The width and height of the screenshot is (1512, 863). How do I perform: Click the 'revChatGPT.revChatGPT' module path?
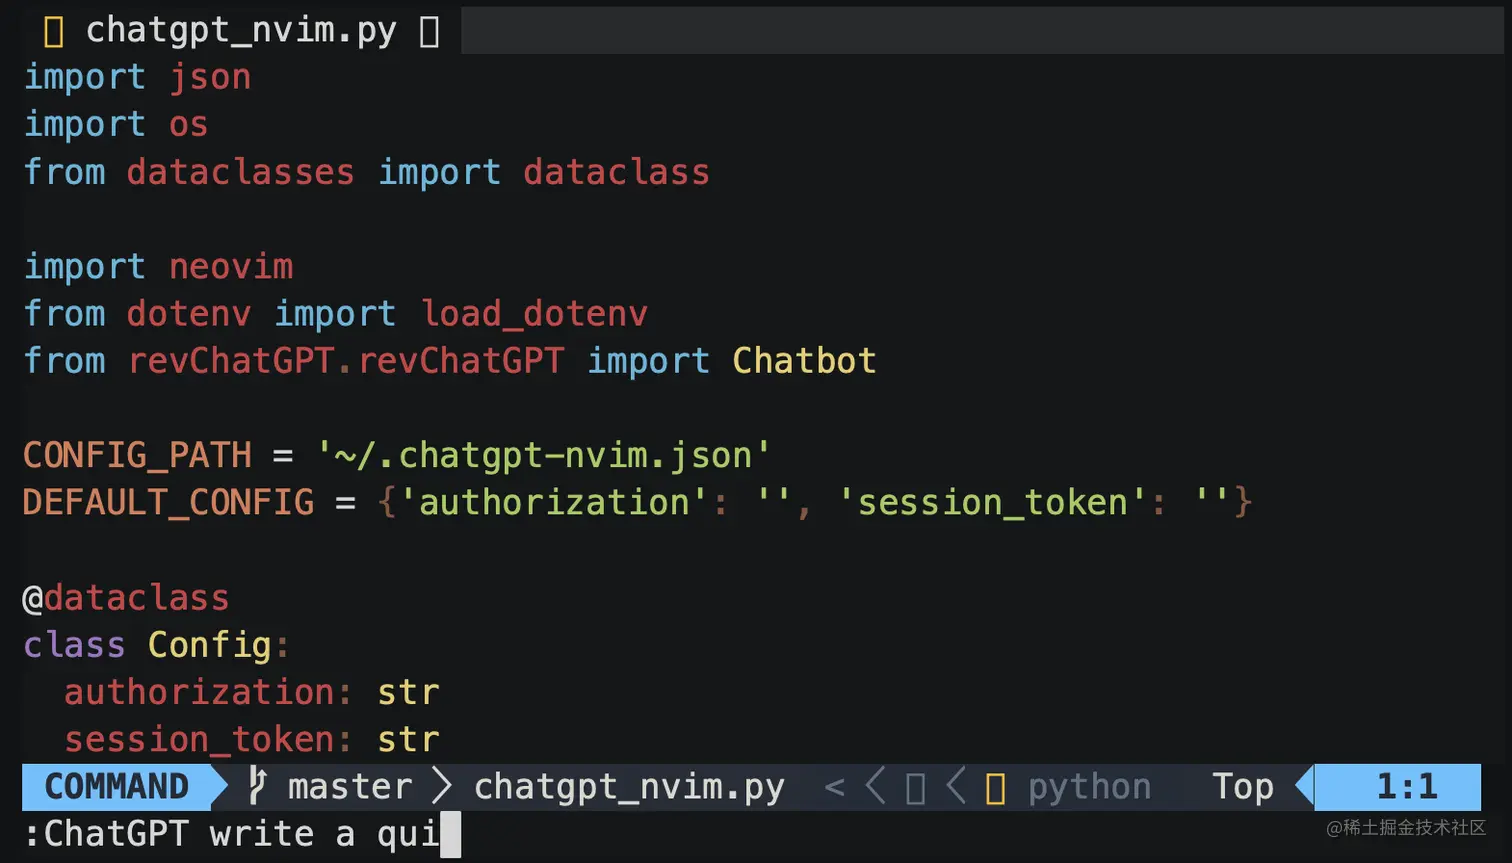click(346, 361)
